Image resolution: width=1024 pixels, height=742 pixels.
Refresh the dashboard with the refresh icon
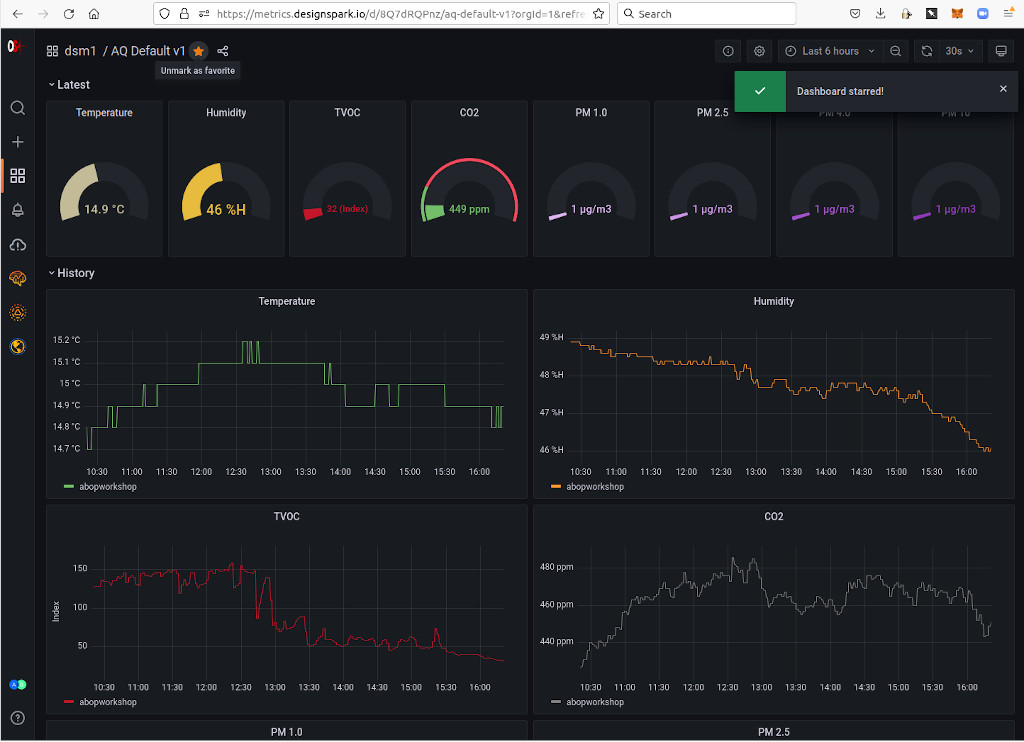927,51
